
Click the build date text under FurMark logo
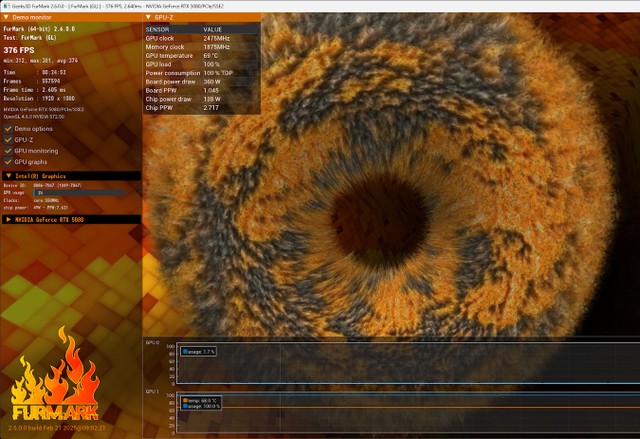click(57, 428)
